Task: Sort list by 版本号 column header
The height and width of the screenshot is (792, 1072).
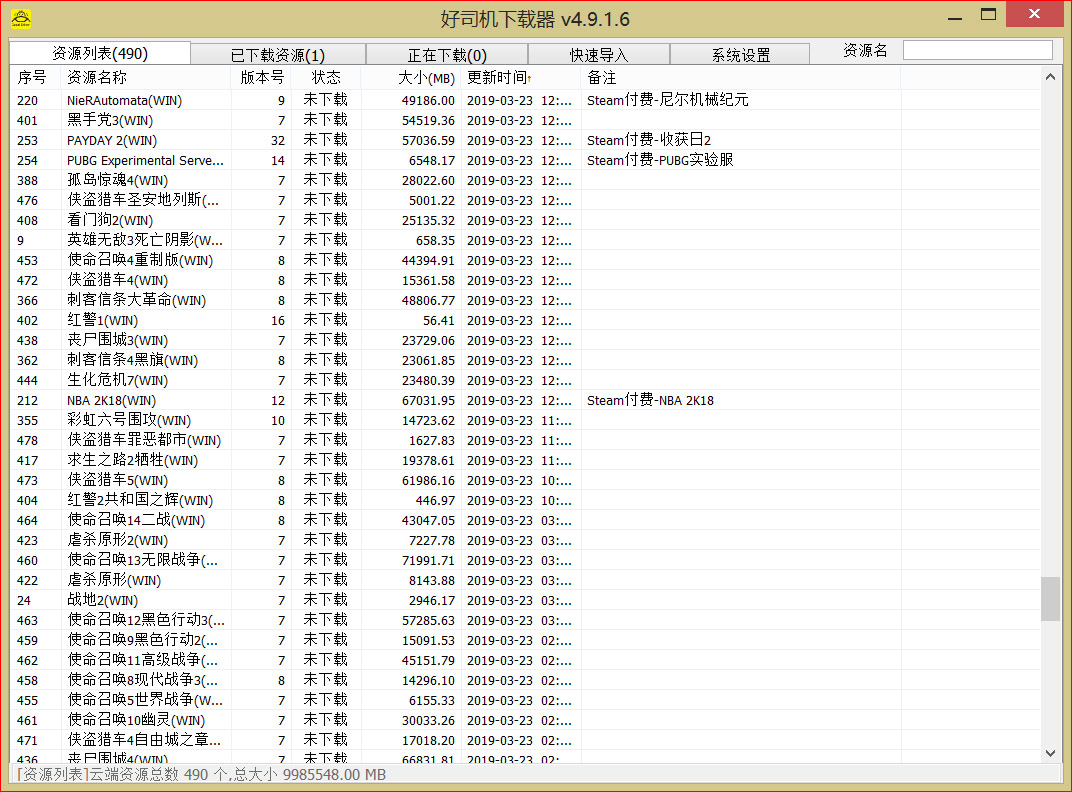Action: 261,77
